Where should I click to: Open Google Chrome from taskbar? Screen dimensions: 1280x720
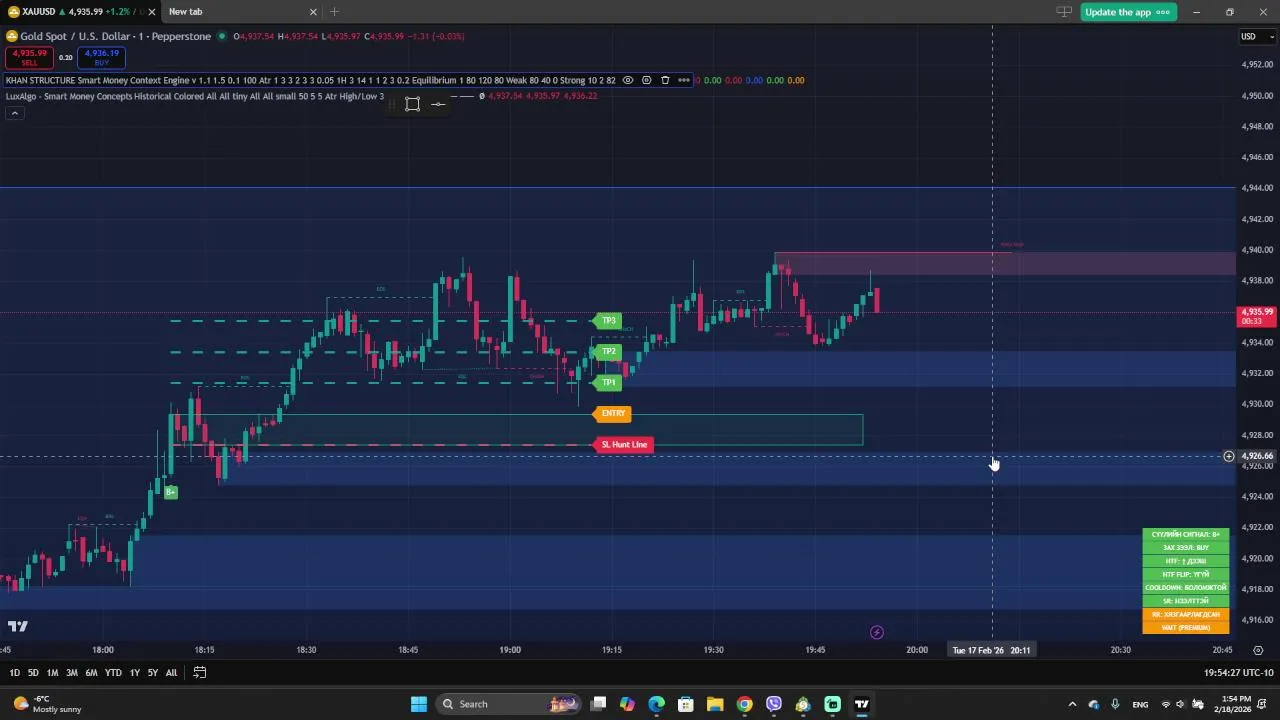[744, 704]
